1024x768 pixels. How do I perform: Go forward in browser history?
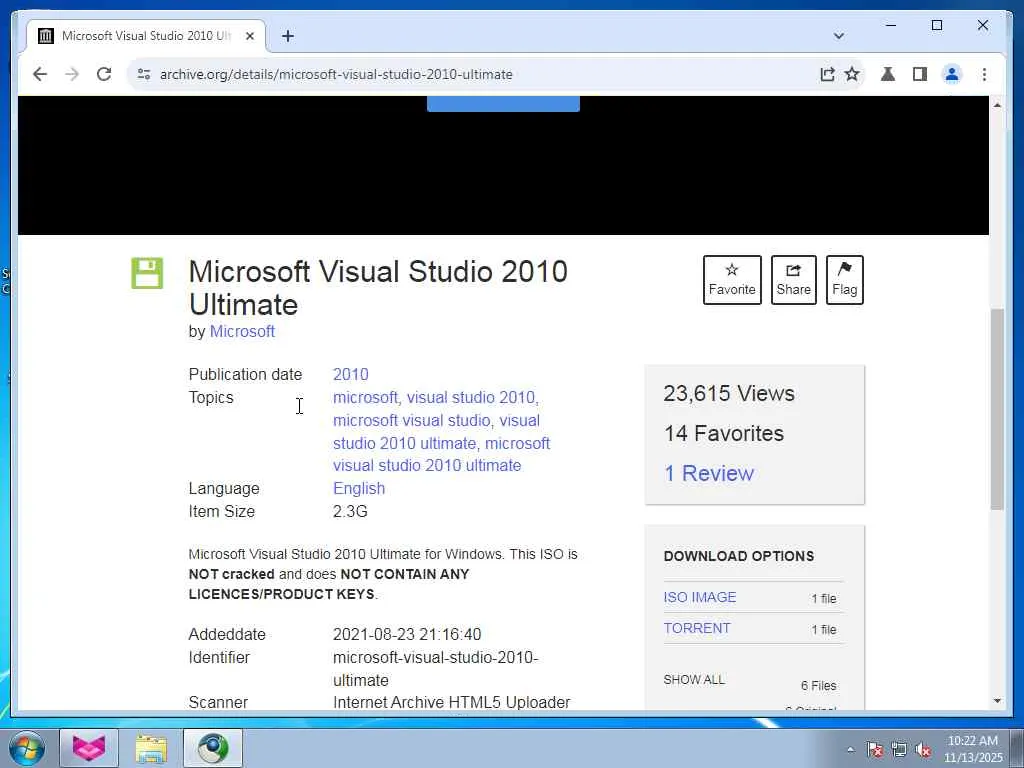pyautogui.click(x=72, y=74)
